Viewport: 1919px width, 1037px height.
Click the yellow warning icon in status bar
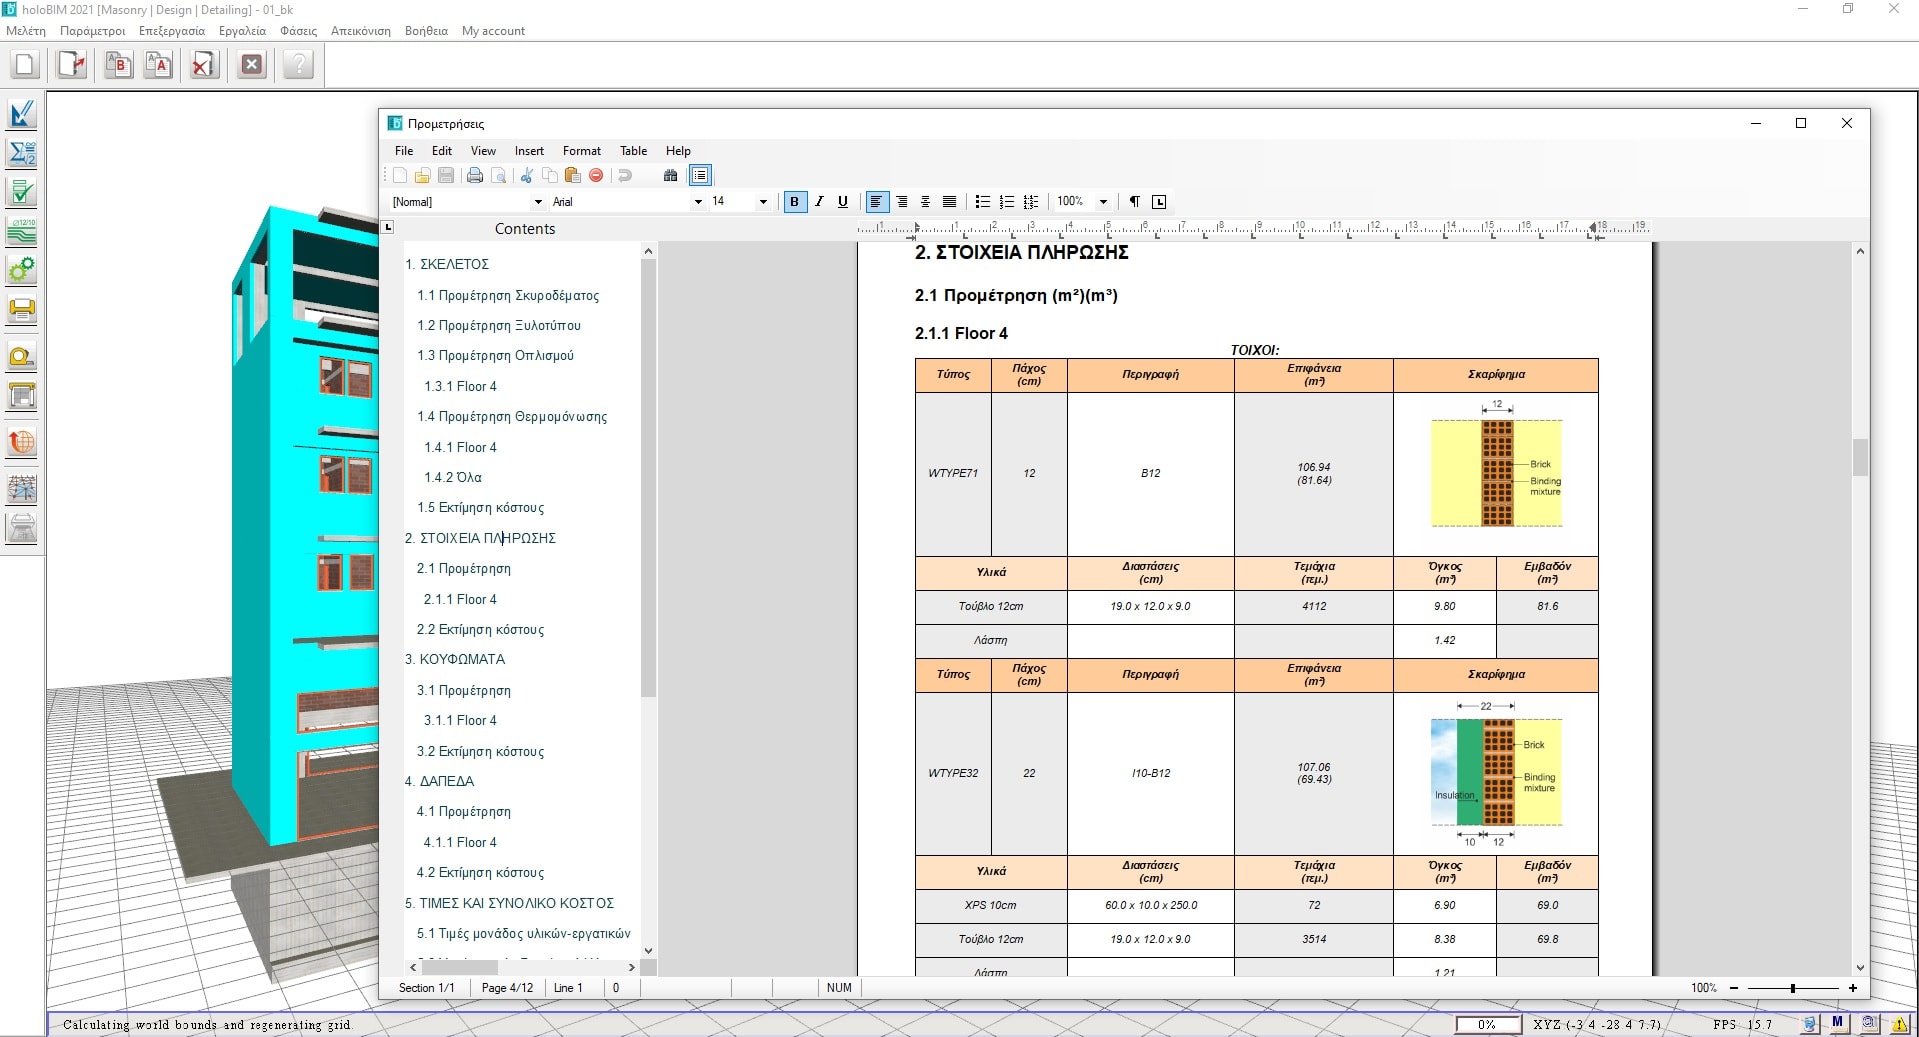point(1899,1024)
